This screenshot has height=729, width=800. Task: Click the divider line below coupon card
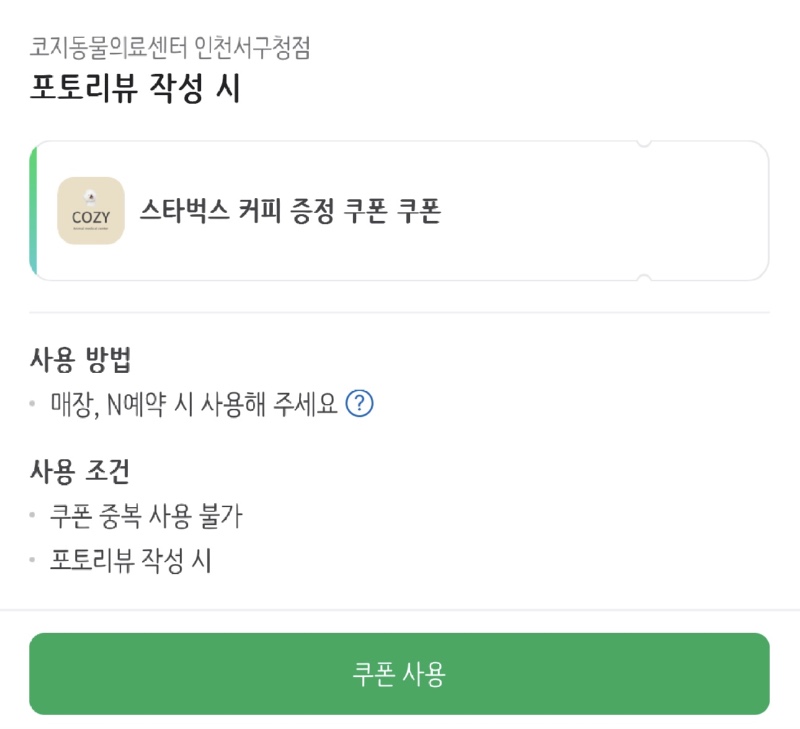point(399,312)
